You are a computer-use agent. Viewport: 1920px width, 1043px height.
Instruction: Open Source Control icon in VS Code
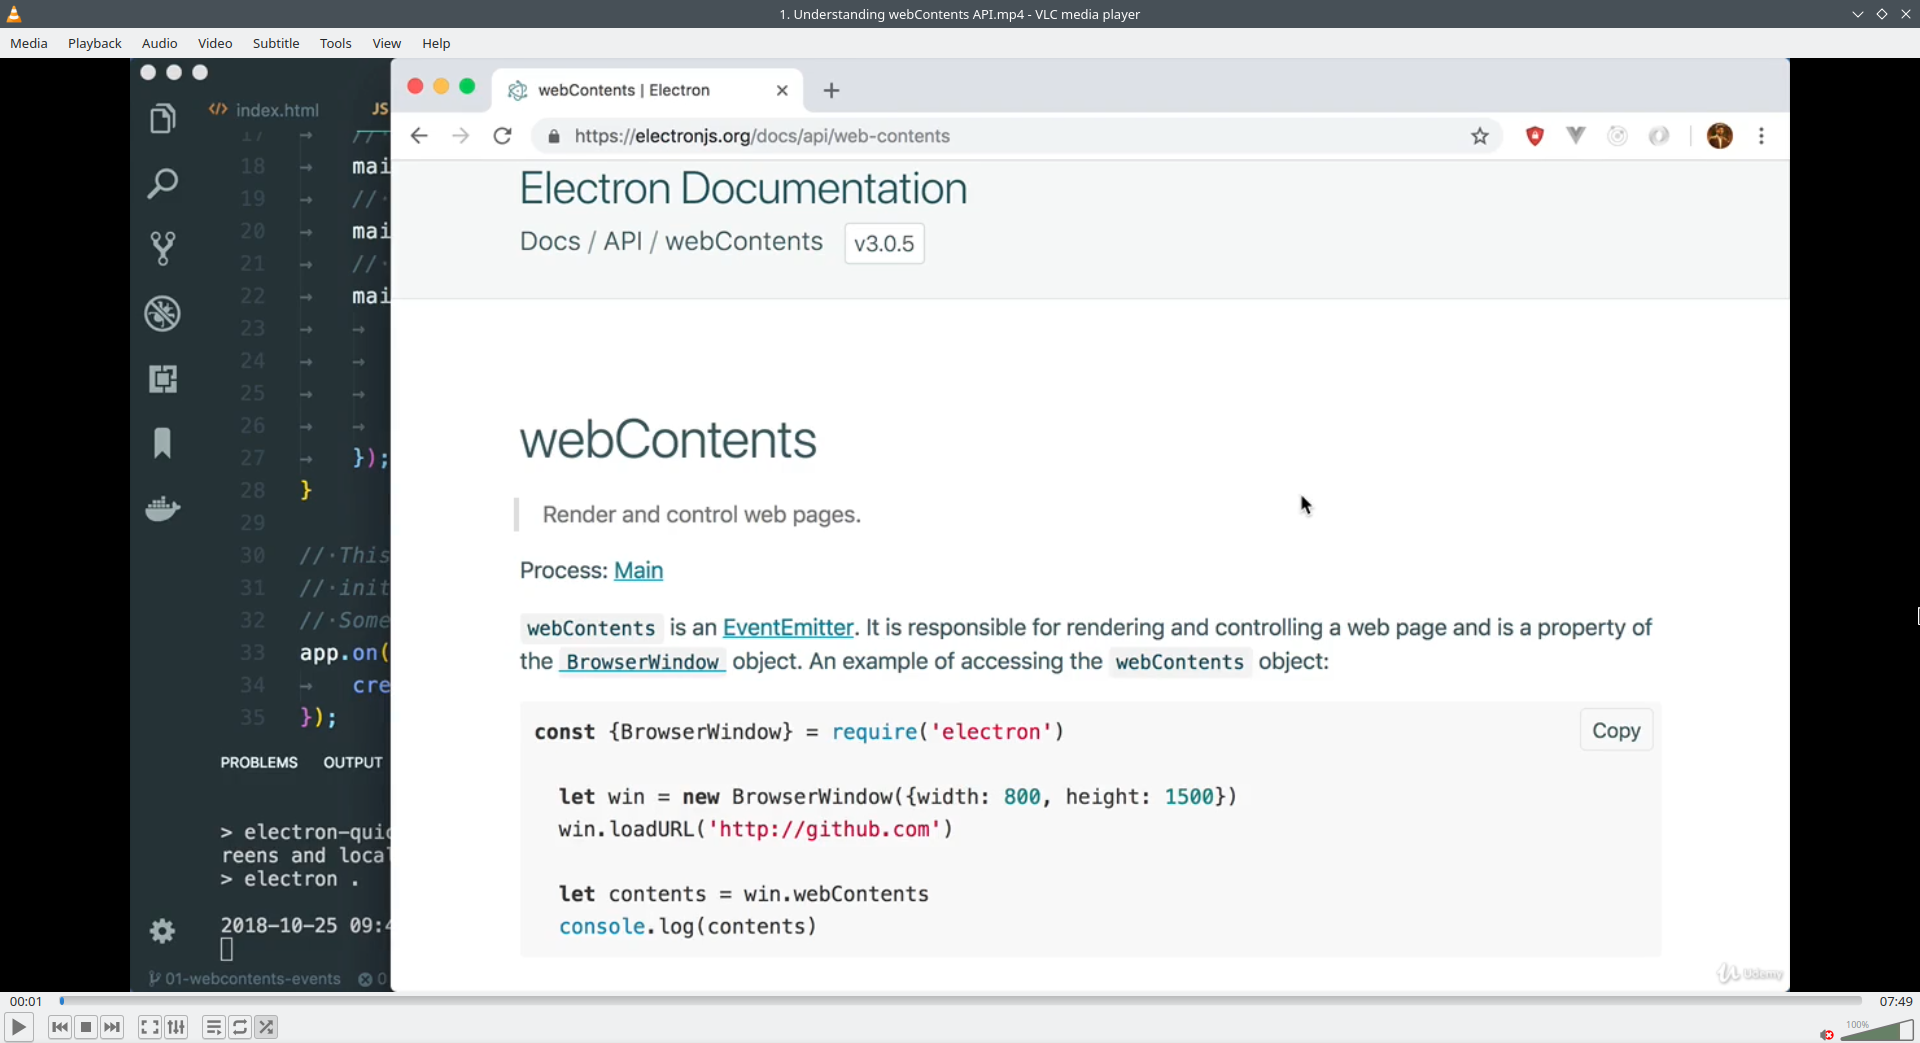163,248
